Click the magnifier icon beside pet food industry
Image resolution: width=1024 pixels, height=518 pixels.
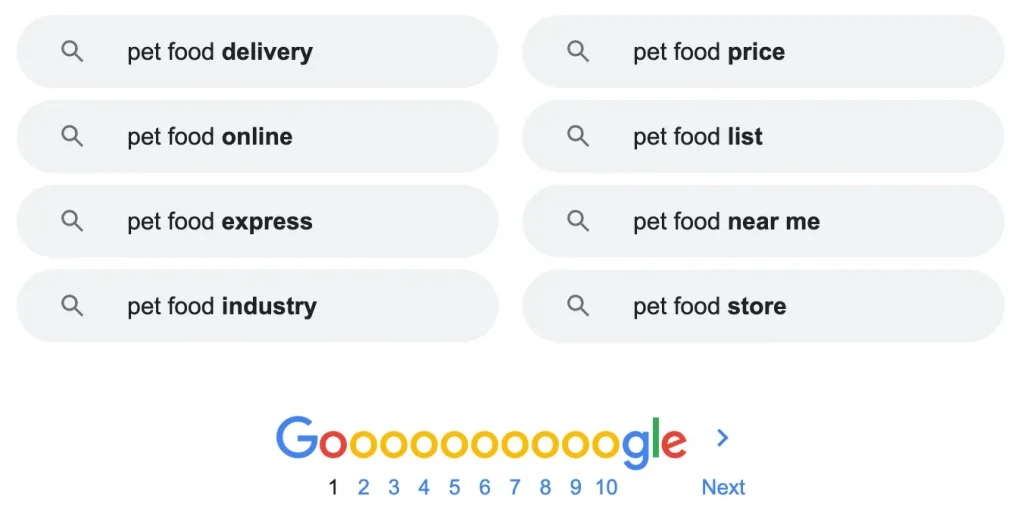coord(72,305)
